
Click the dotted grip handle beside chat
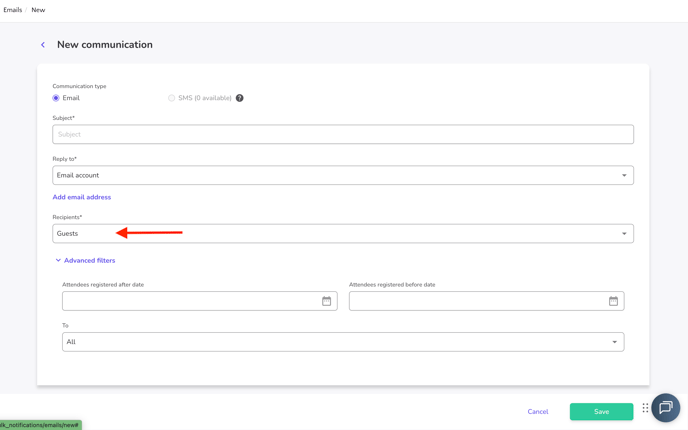[646, 408]
